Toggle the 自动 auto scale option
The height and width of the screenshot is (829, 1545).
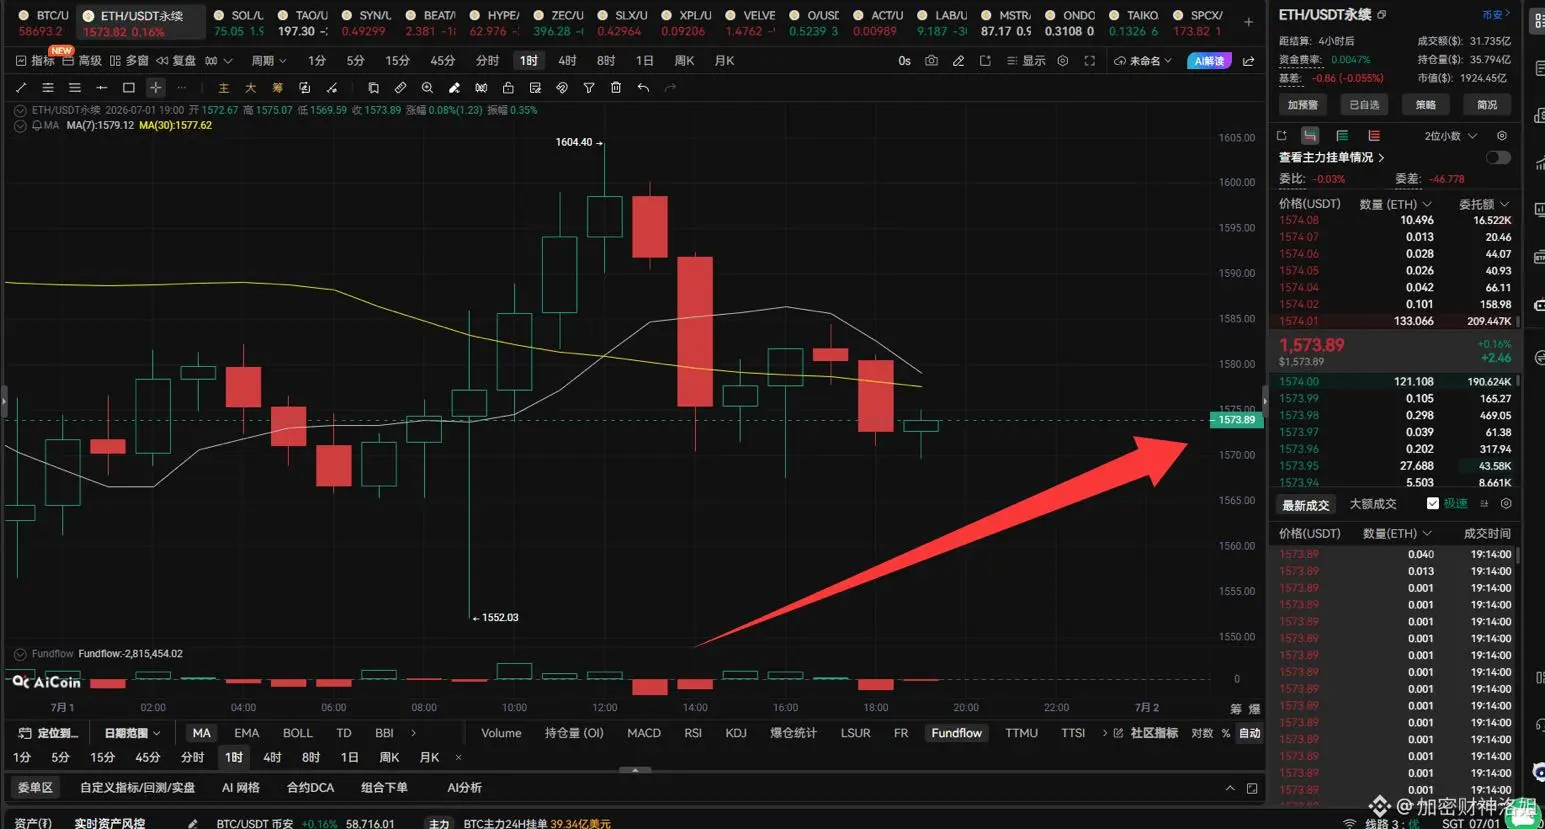point(1249,733)
